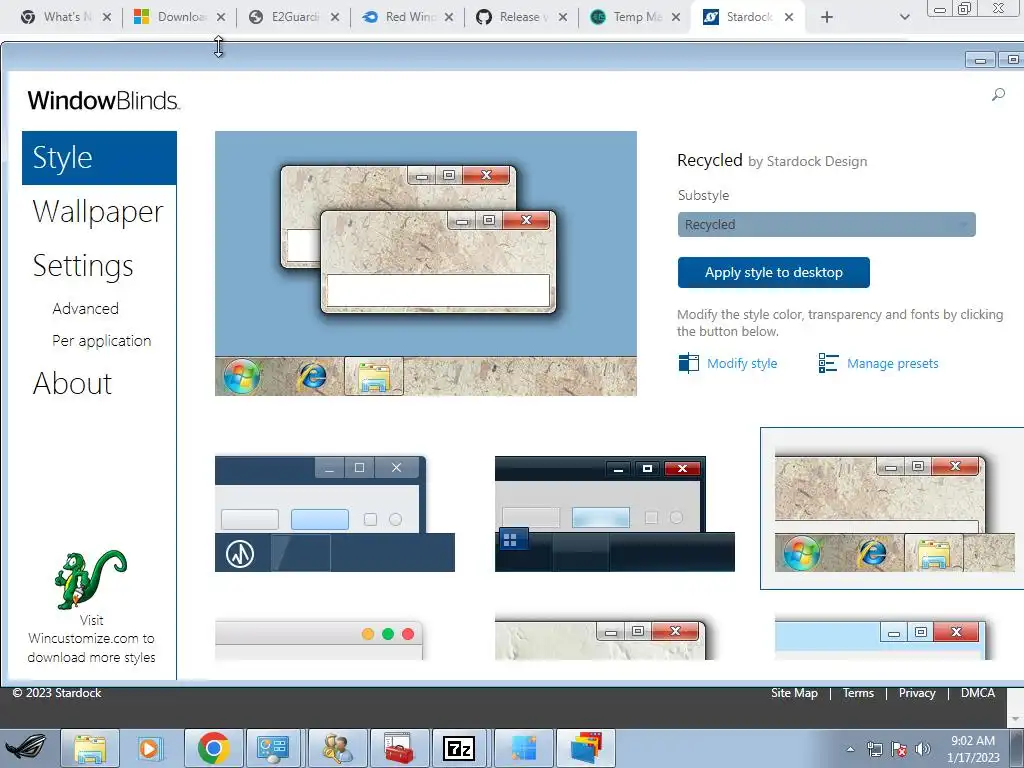Click the ROG Start button
1024x768 pixels.
[26, 748]
